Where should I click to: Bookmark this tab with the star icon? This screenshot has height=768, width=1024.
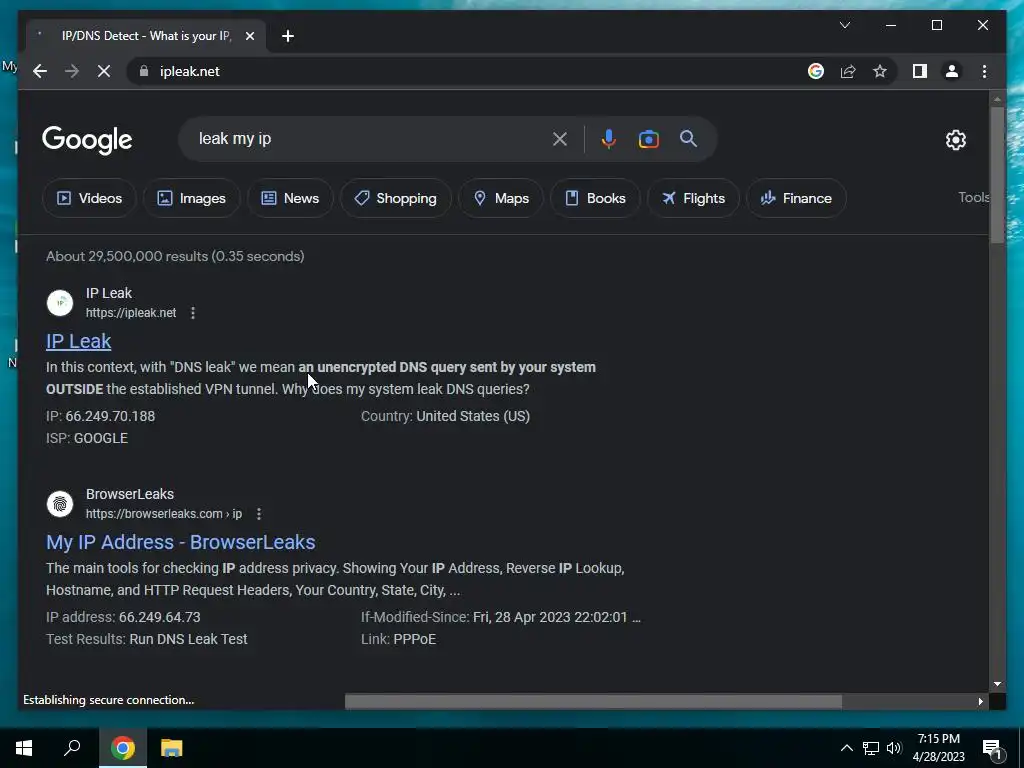(880, 71)
